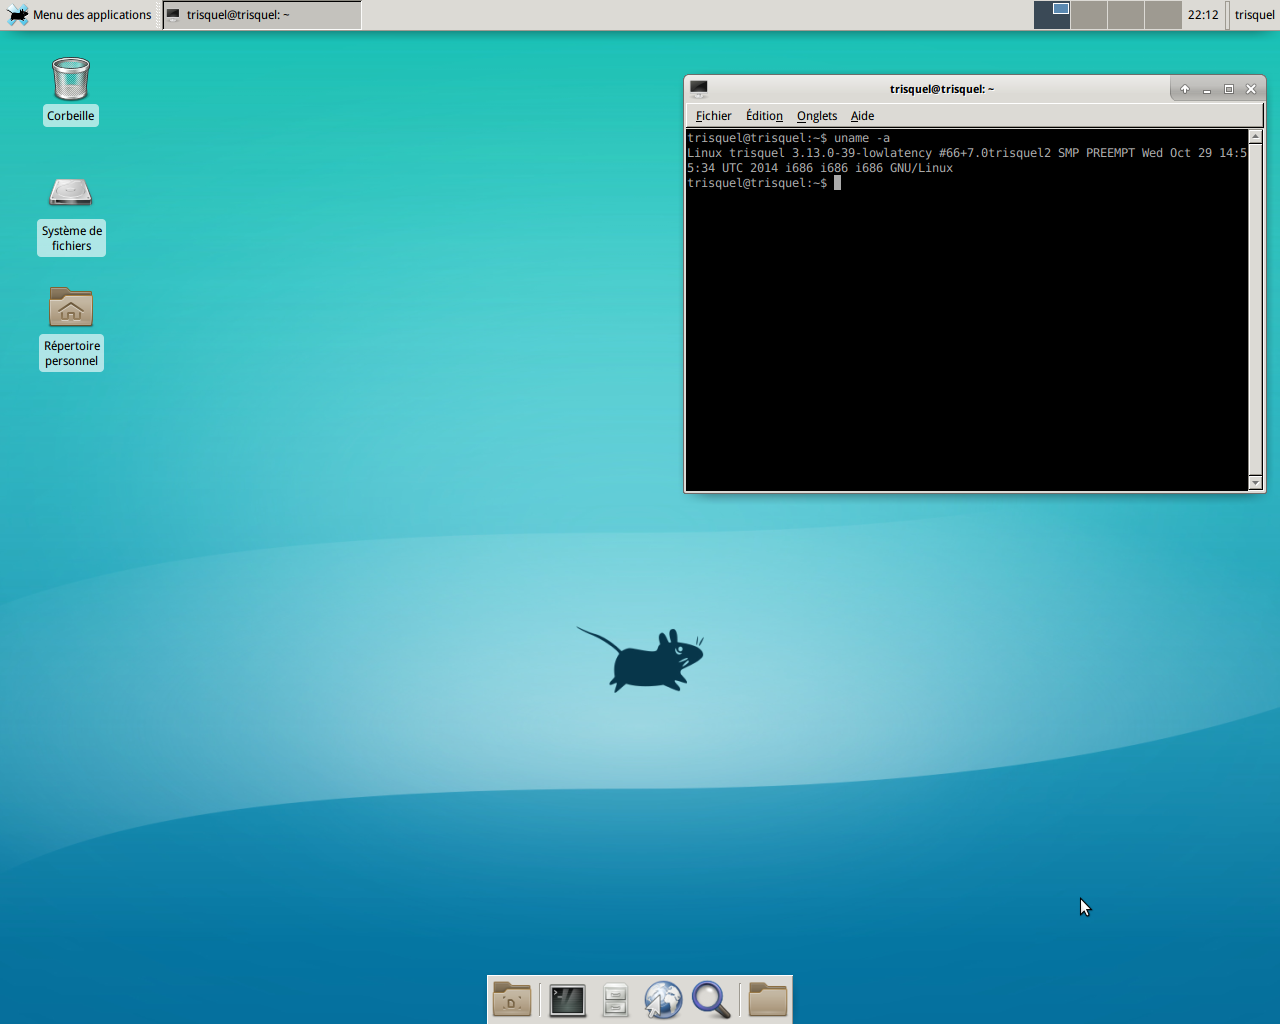
Task: Open the Aide menu in terminal
Action: click(862, 116)
